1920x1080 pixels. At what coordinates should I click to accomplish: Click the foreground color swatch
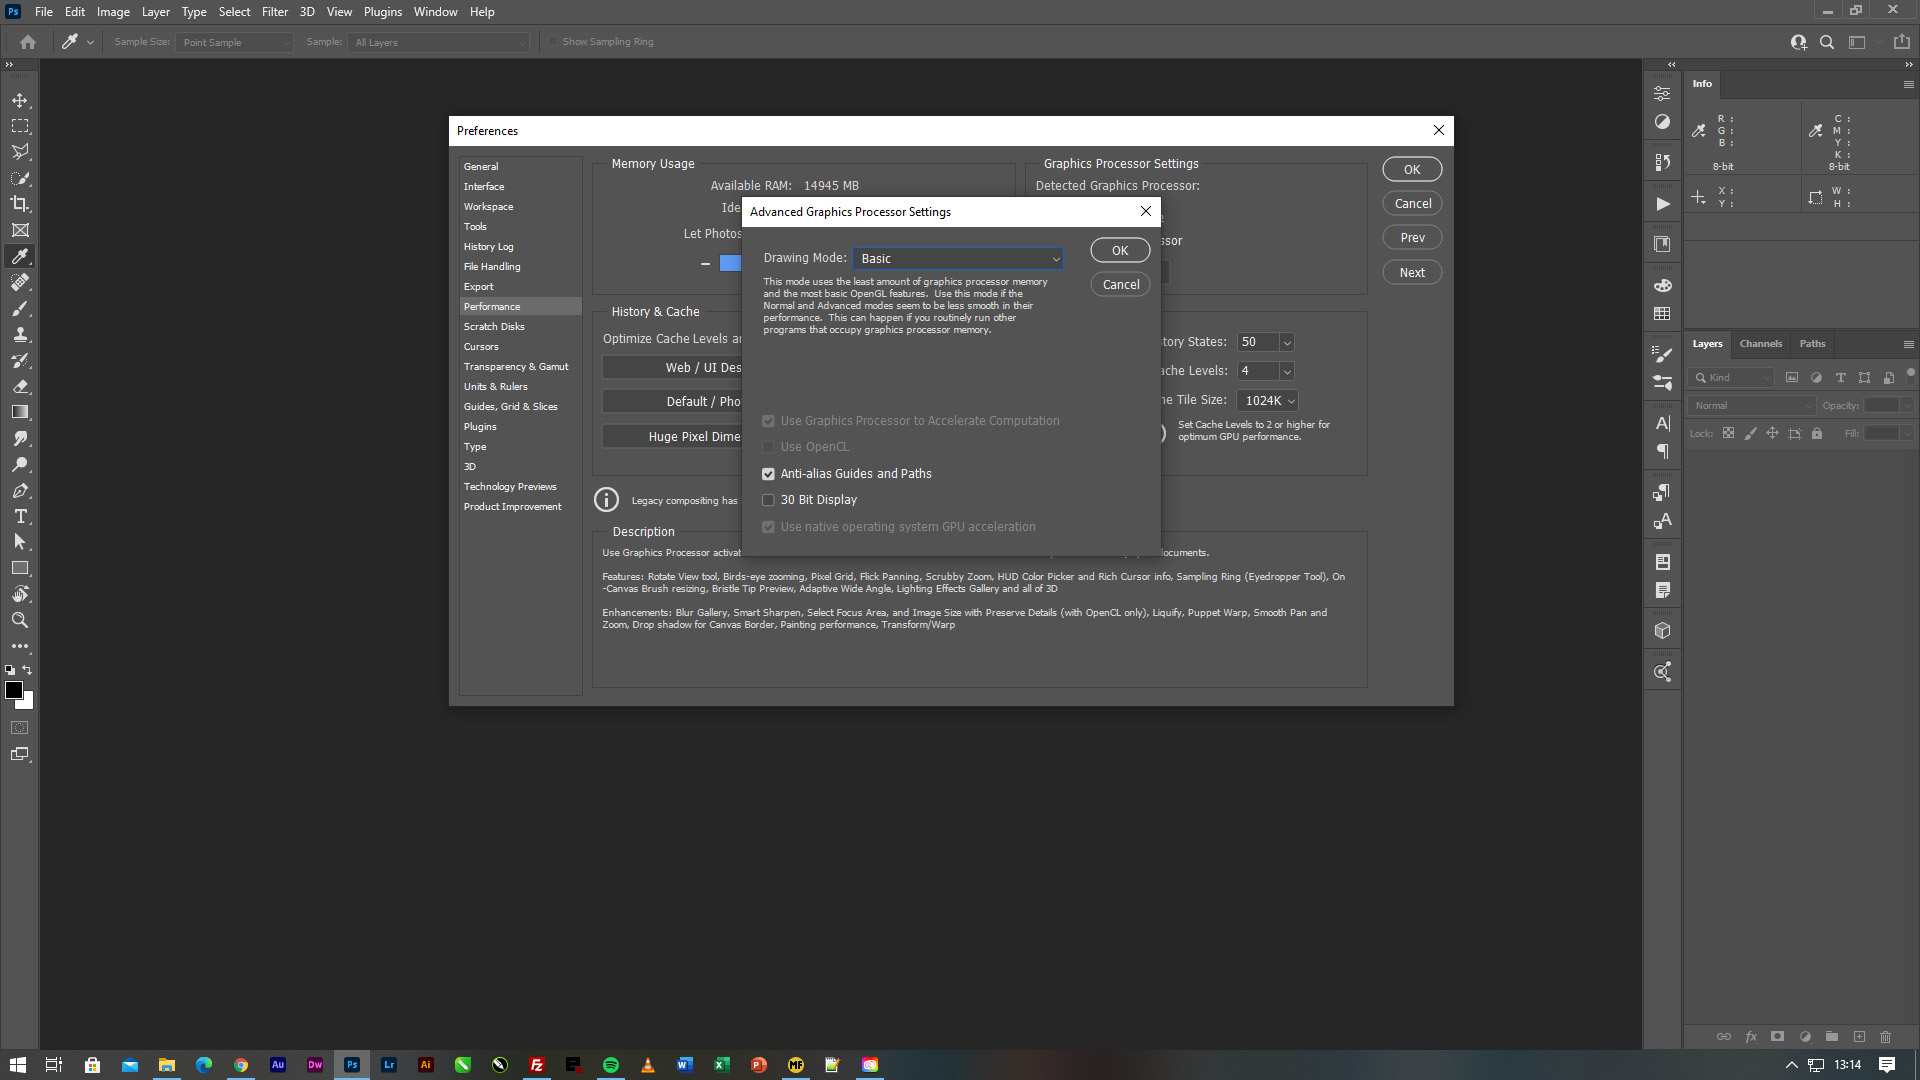pos(14,690)
